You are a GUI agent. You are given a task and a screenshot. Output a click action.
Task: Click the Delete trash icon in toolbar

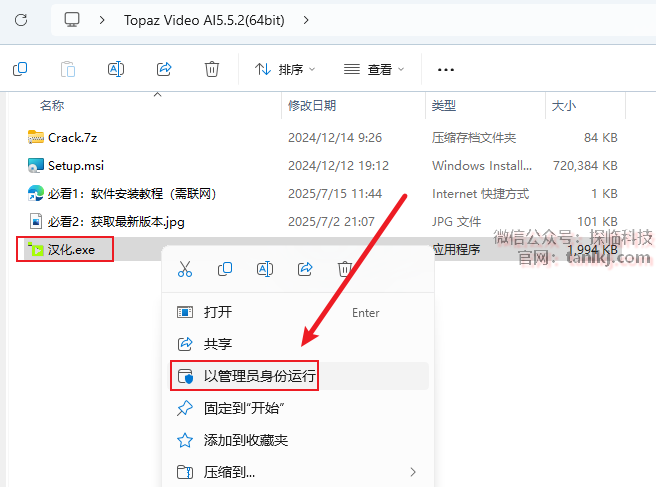(x=212, y=69)
